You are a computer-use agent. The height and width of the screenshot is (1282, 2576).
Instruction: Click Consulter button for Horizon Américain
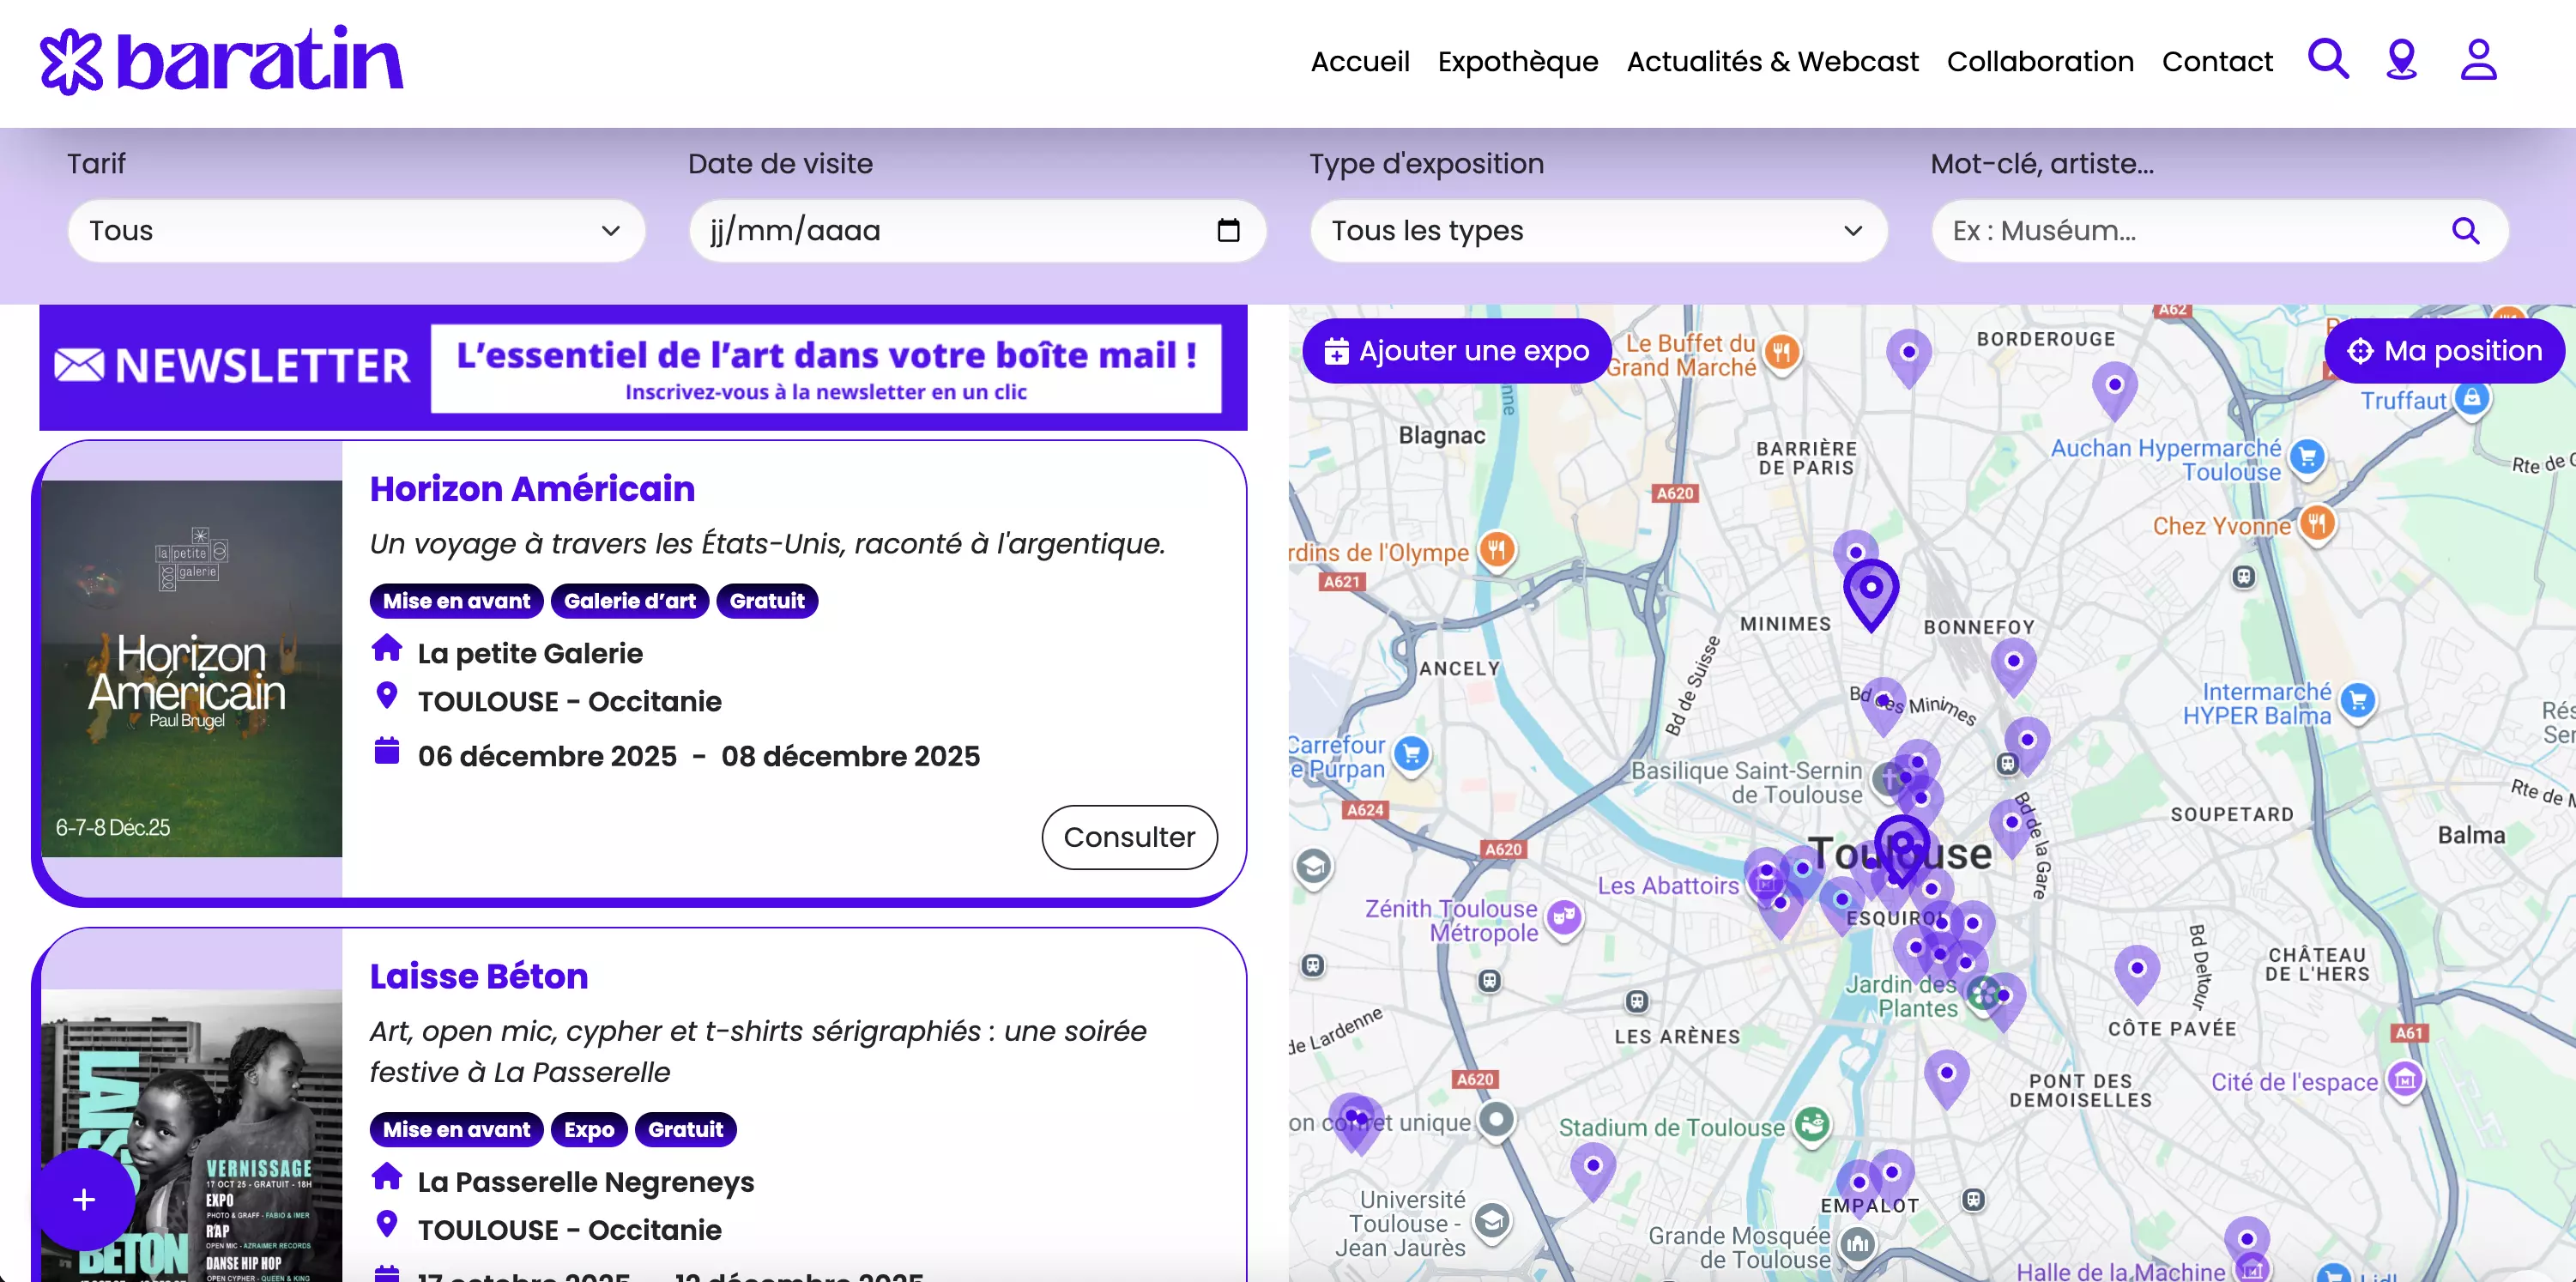[1129, 836]
